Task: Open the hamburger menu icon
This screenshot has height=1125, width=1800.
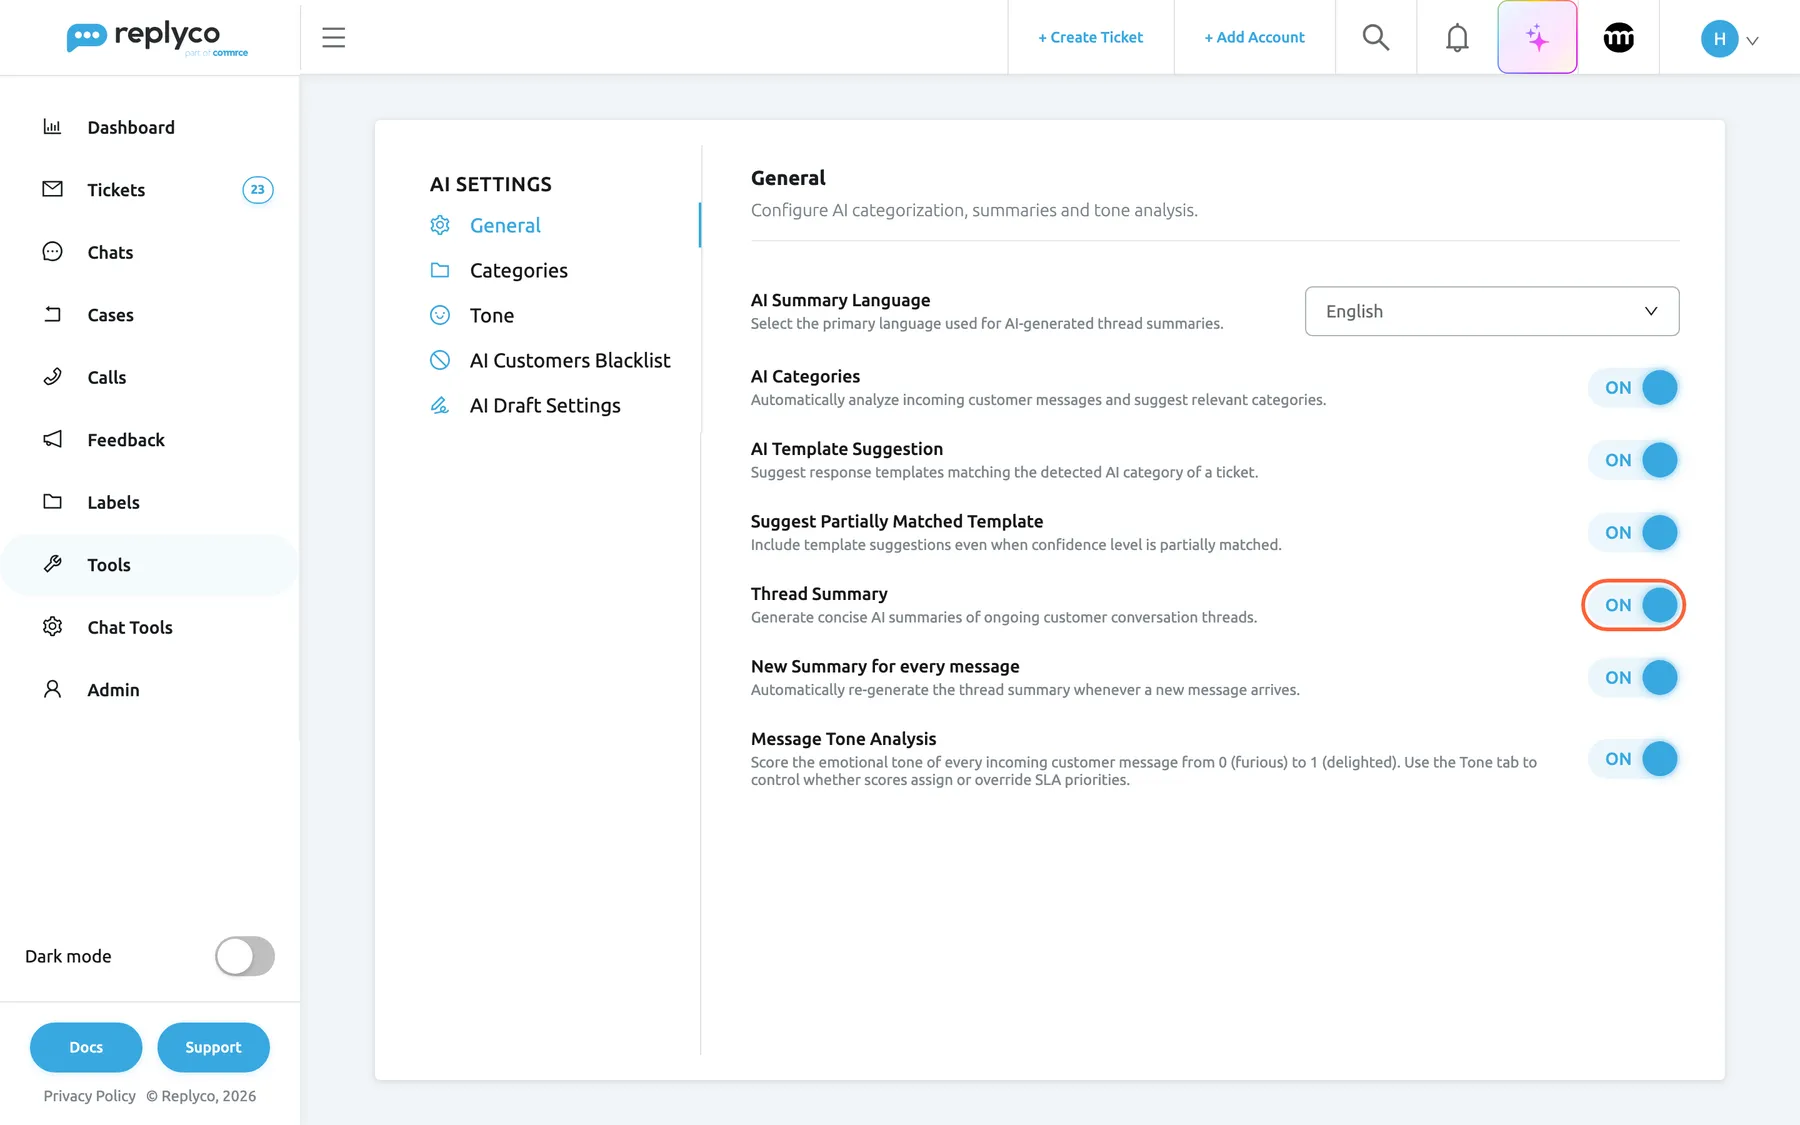Action: click(333, 38)
